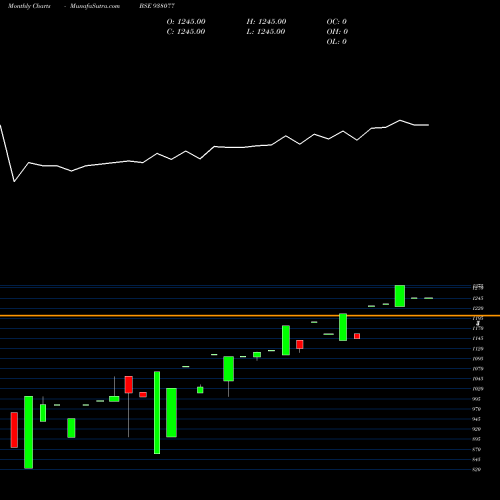This screenshot has height=500, width=500.
Task: Click the 895 price axis label
Action: tap(476, 439)
